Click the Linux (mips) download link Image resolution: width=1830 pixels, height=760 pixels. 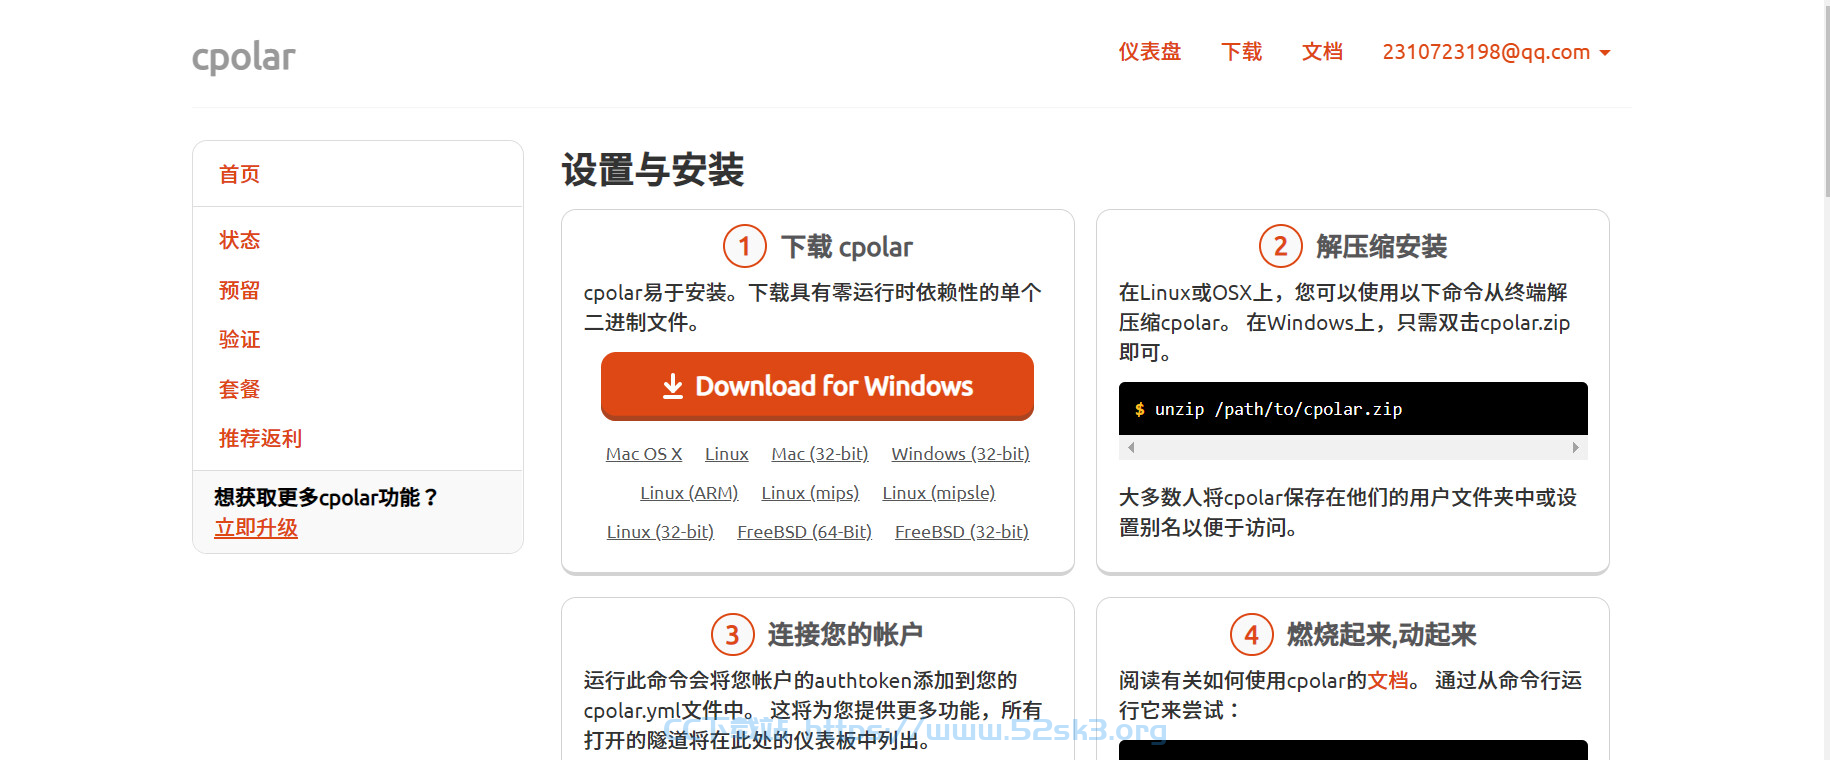pyautogui.click(x=810, y=493)
